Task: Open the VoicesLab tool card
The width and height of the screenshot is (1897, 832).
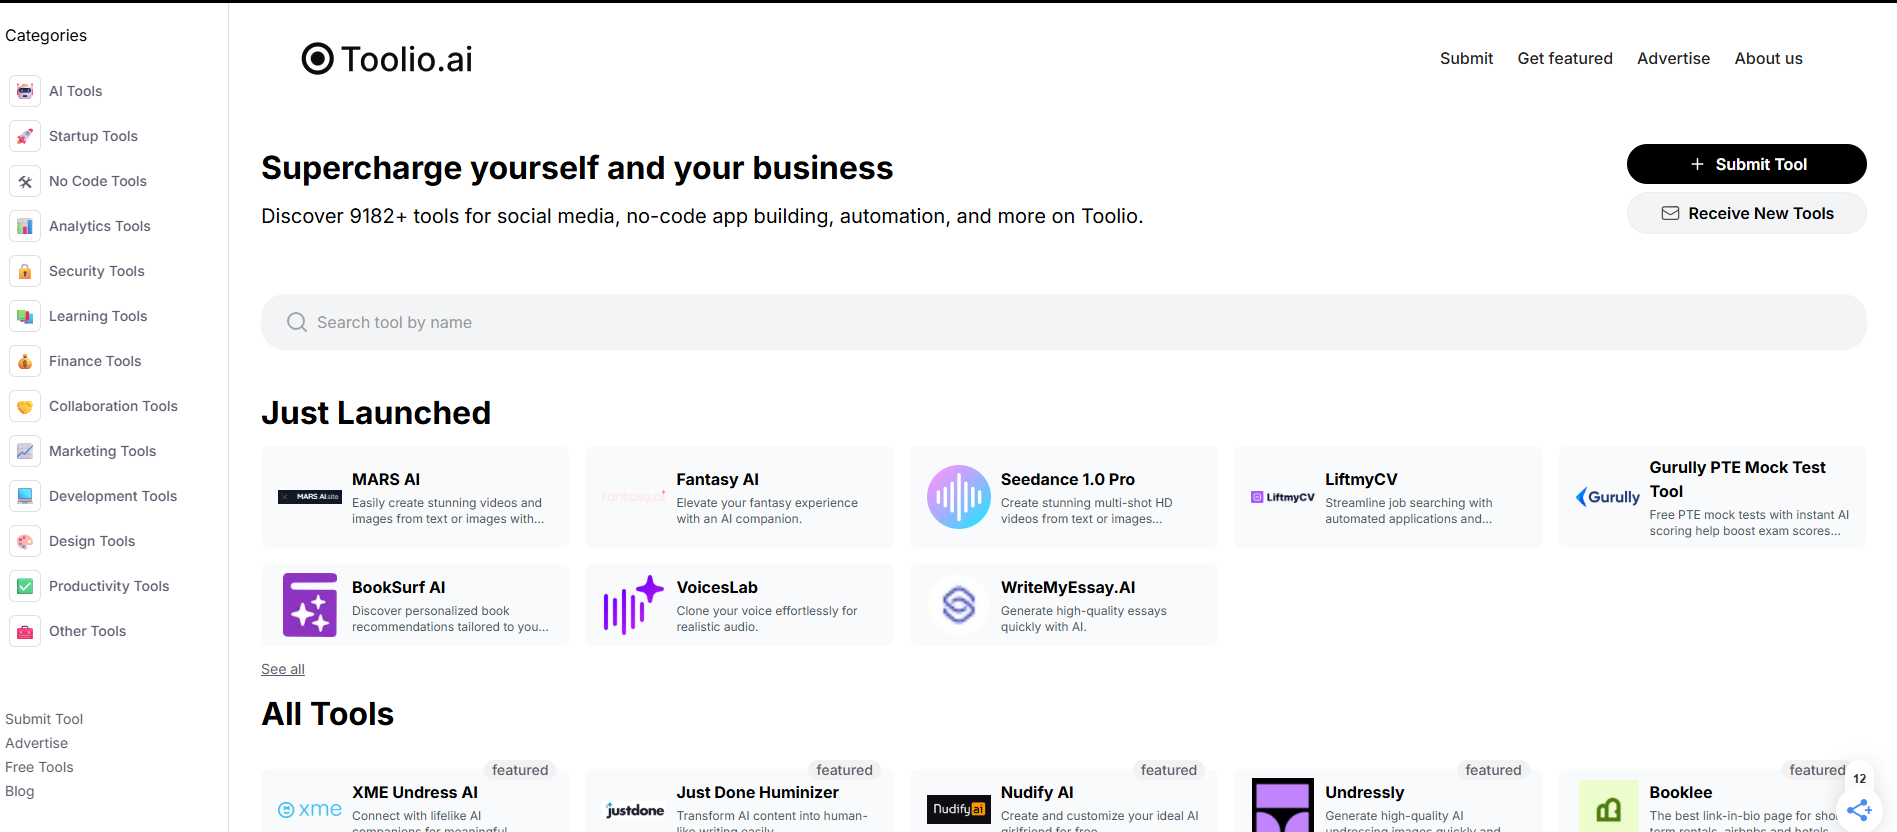Action: (x=739, y=605)
